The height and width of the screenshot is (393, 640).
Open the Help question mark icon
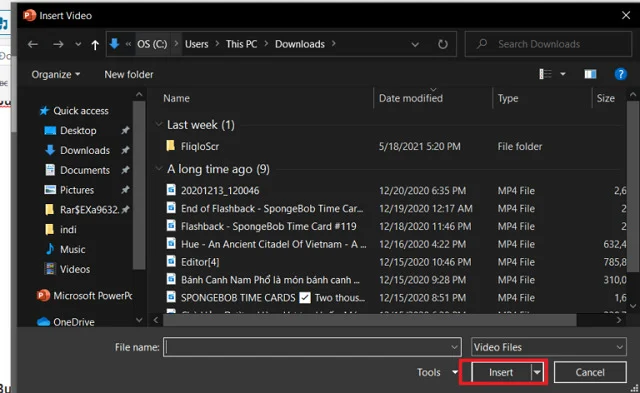tap(620, 74)
